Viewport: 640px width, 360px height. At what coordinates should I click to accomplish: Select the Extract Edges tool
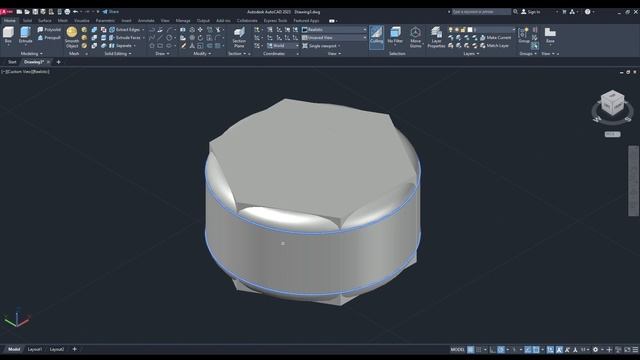(127, 30)
